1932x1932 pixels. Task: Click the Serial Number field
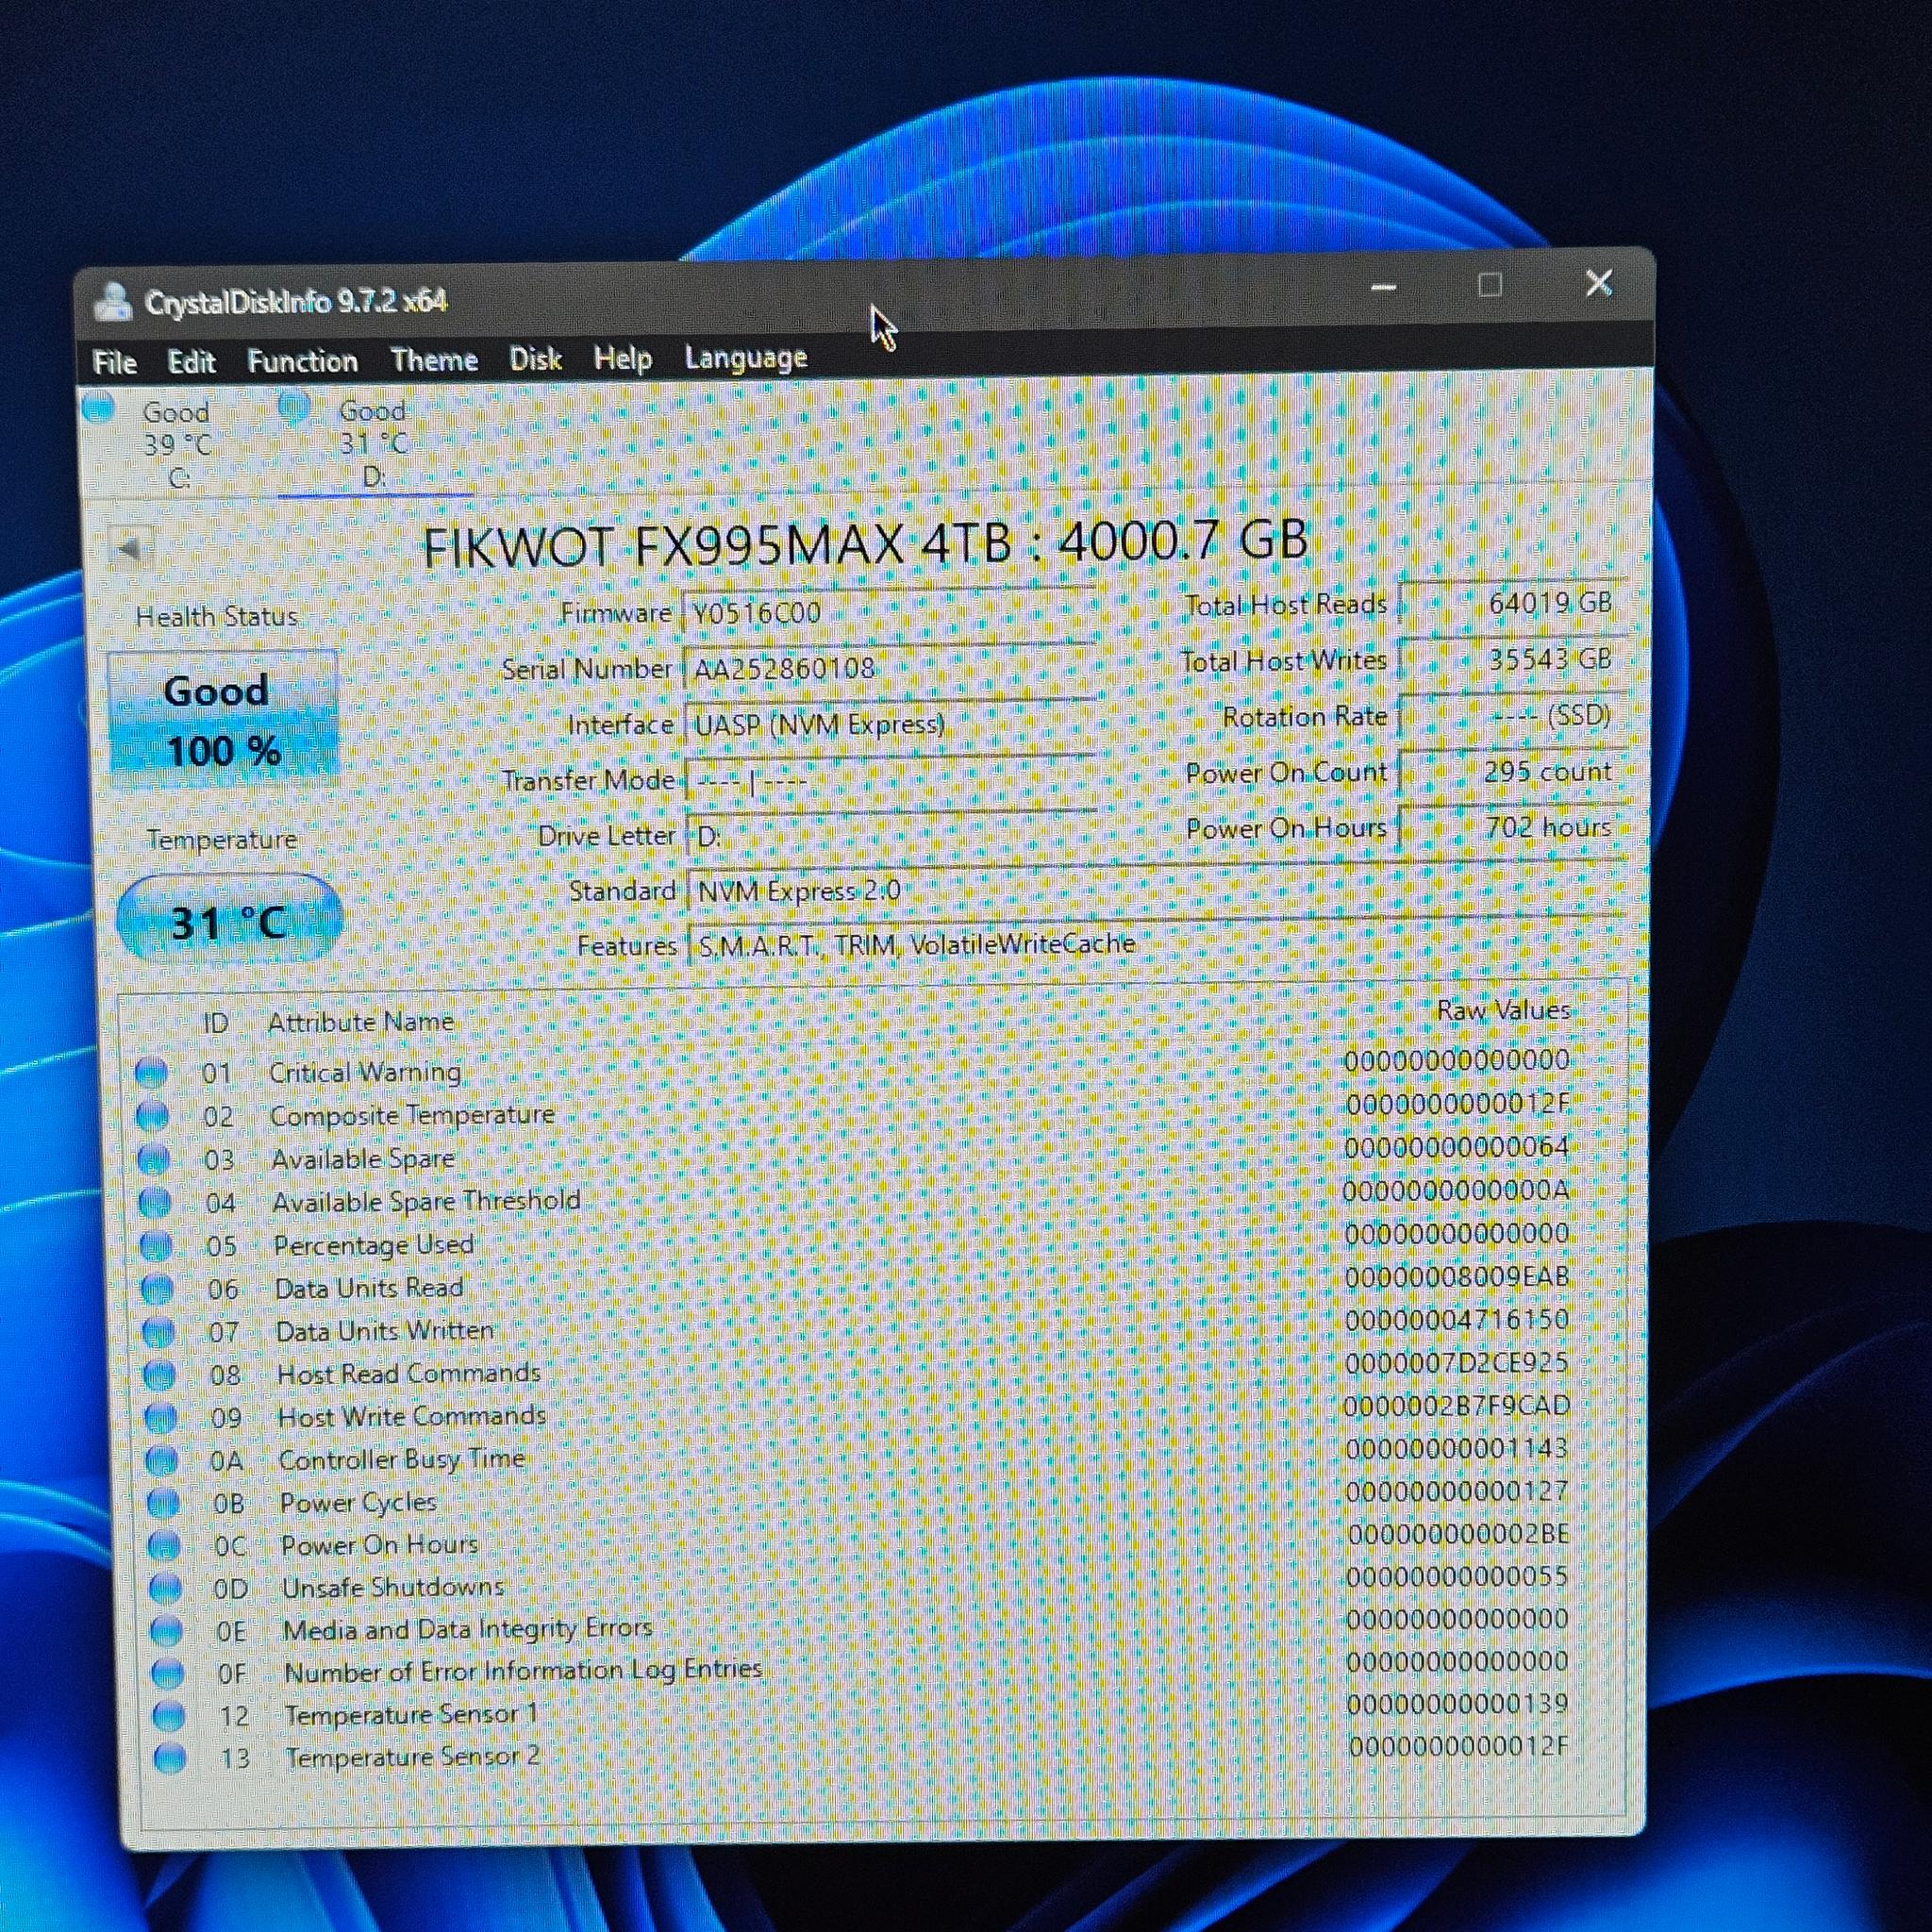(x=889, y=668)
